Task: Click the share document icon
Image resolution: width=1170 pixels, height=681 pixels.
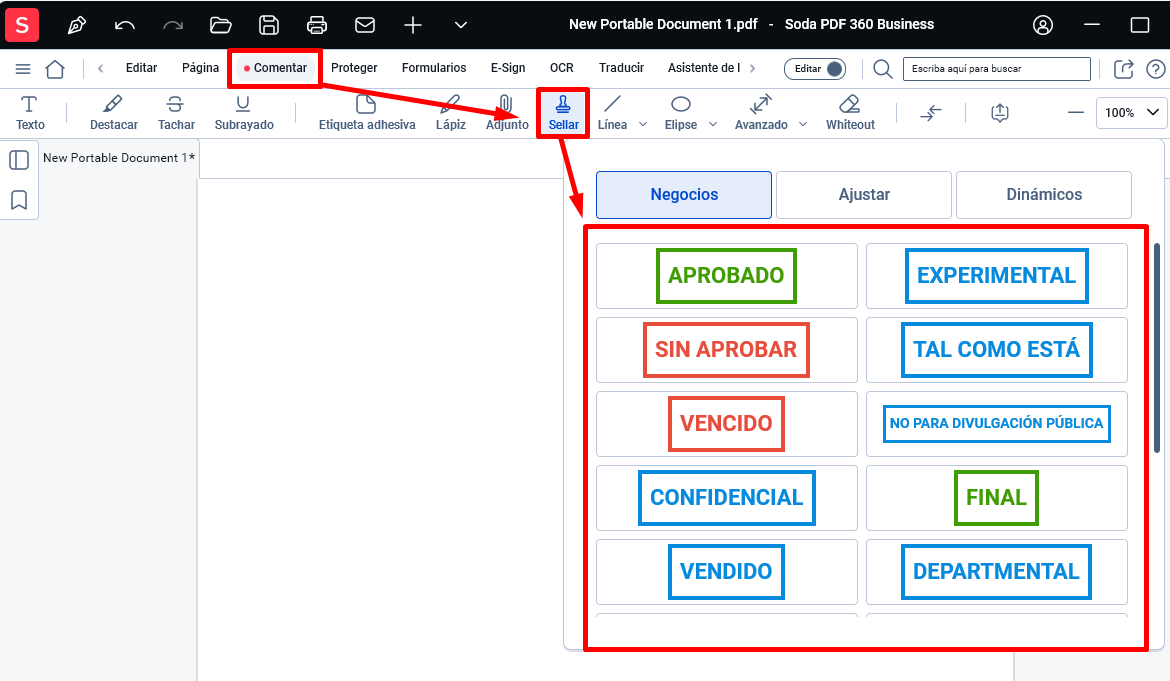Action: click(1124, 69)
